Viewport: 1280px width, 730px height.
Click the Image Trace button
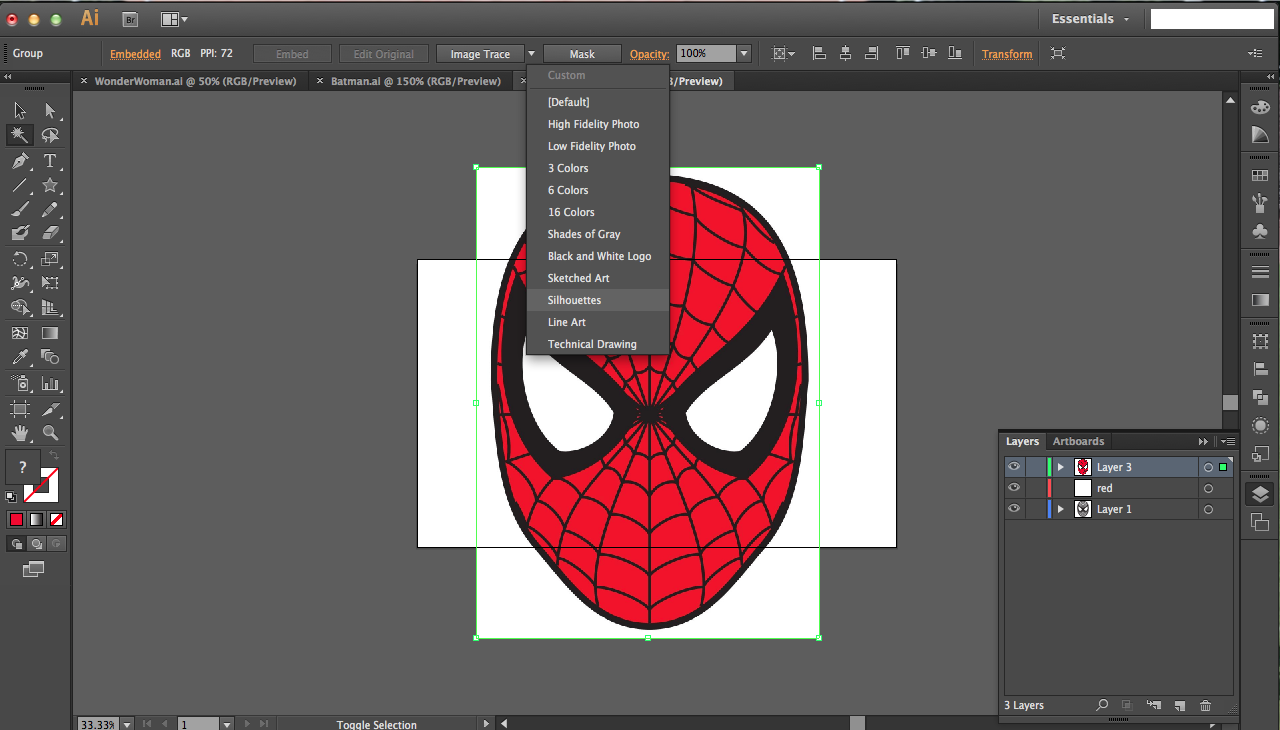point(480,54)
